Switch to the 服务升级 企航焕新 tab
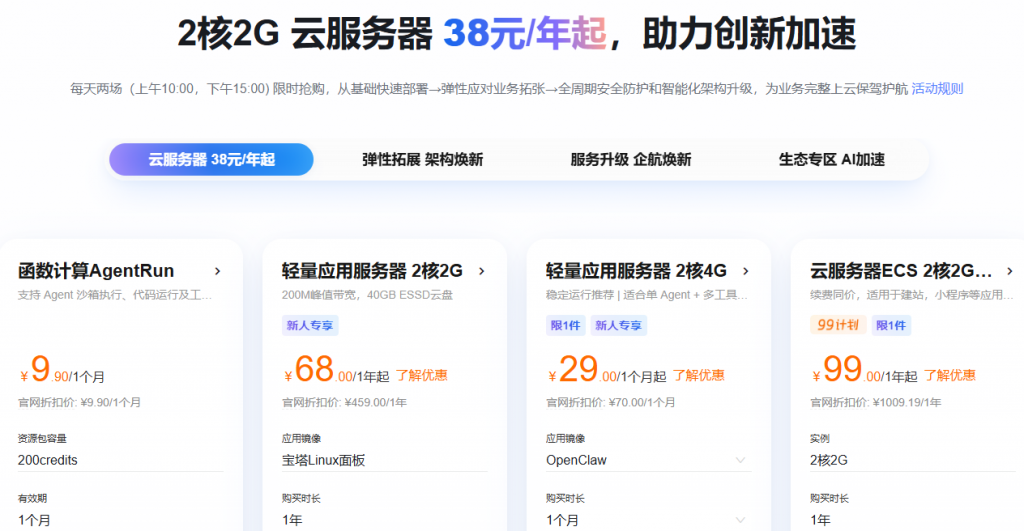Image resolution: width=1024 pixels, height=531 pixels. pos(631,159)
